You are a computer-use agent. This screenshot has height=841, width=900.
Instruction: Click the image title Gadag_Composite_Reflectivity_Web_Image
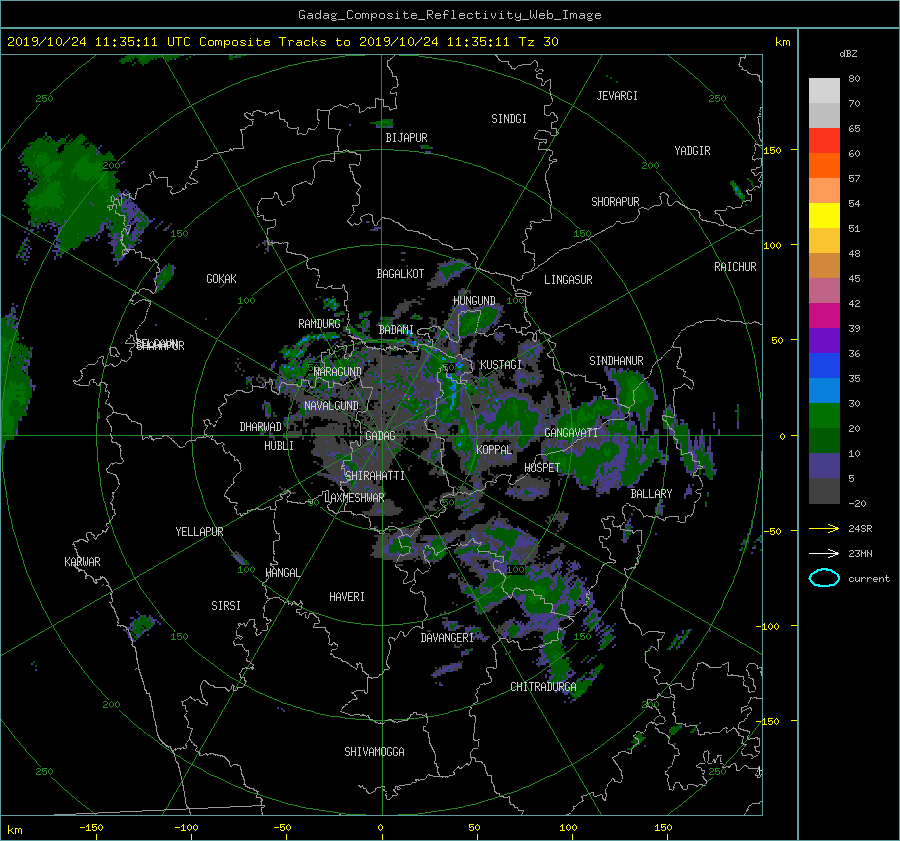[x=449, y=15]
